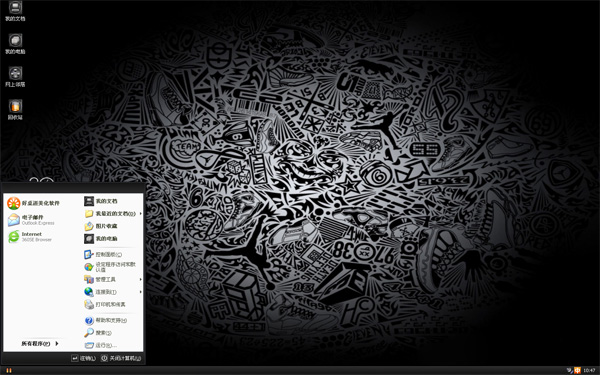Open the Recycle Bin desktop icon
This screenshot has height=375, width=600.
(15, 109)
